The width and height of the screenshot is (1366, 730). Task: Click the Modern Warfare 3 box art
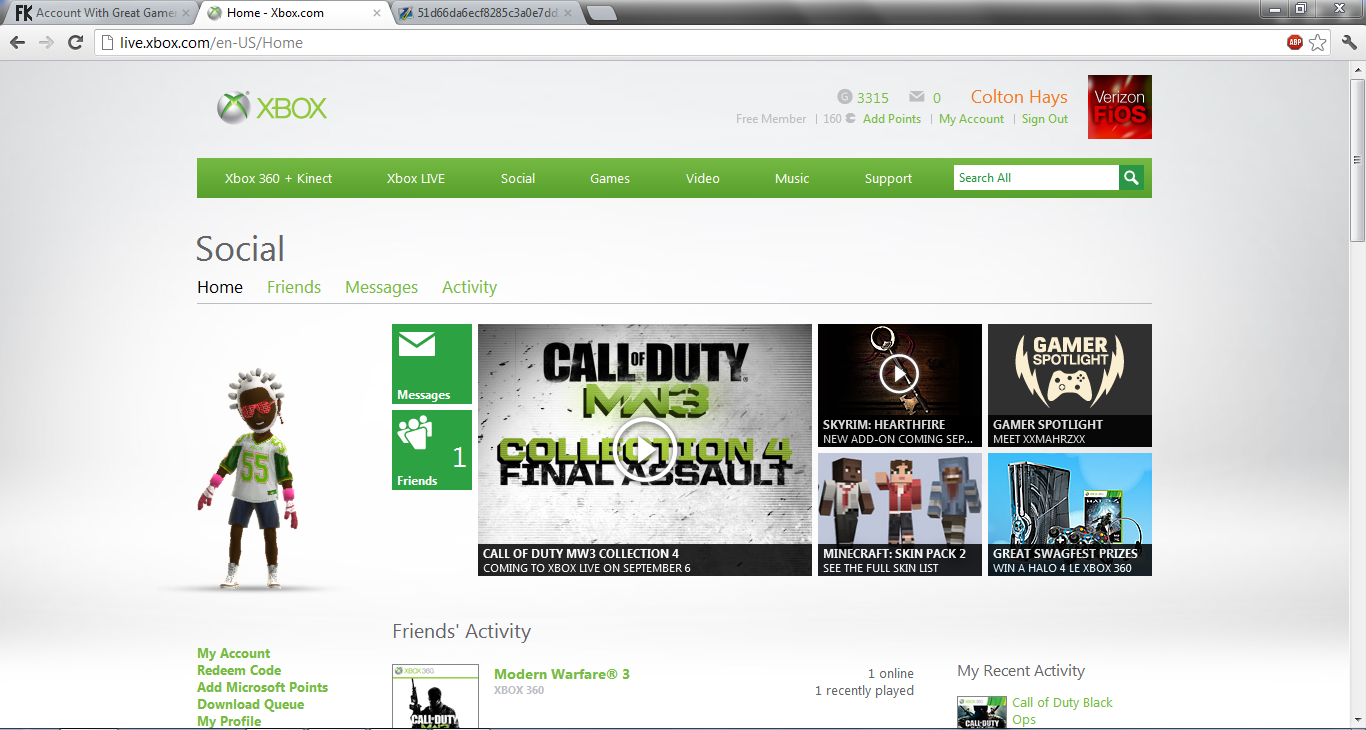435,697
